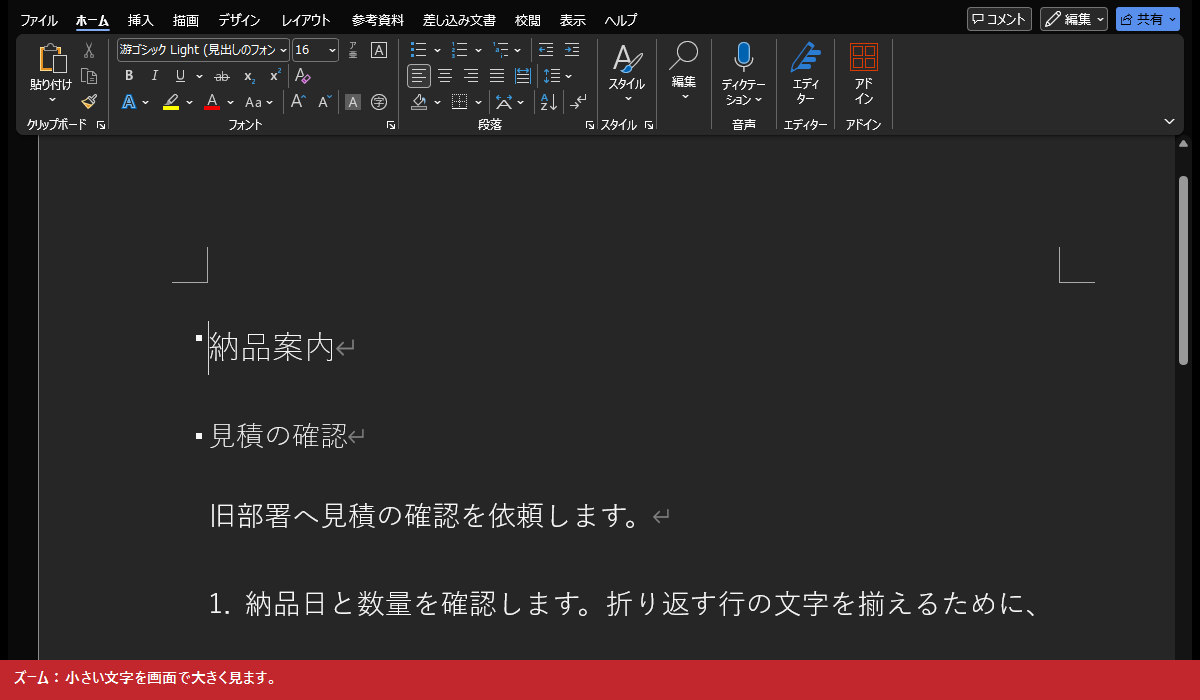Image resolution: width=1200 pixels, height=700 pixels.
Task: Switch to the 参考資料 tab
Action: coord(378,20)
